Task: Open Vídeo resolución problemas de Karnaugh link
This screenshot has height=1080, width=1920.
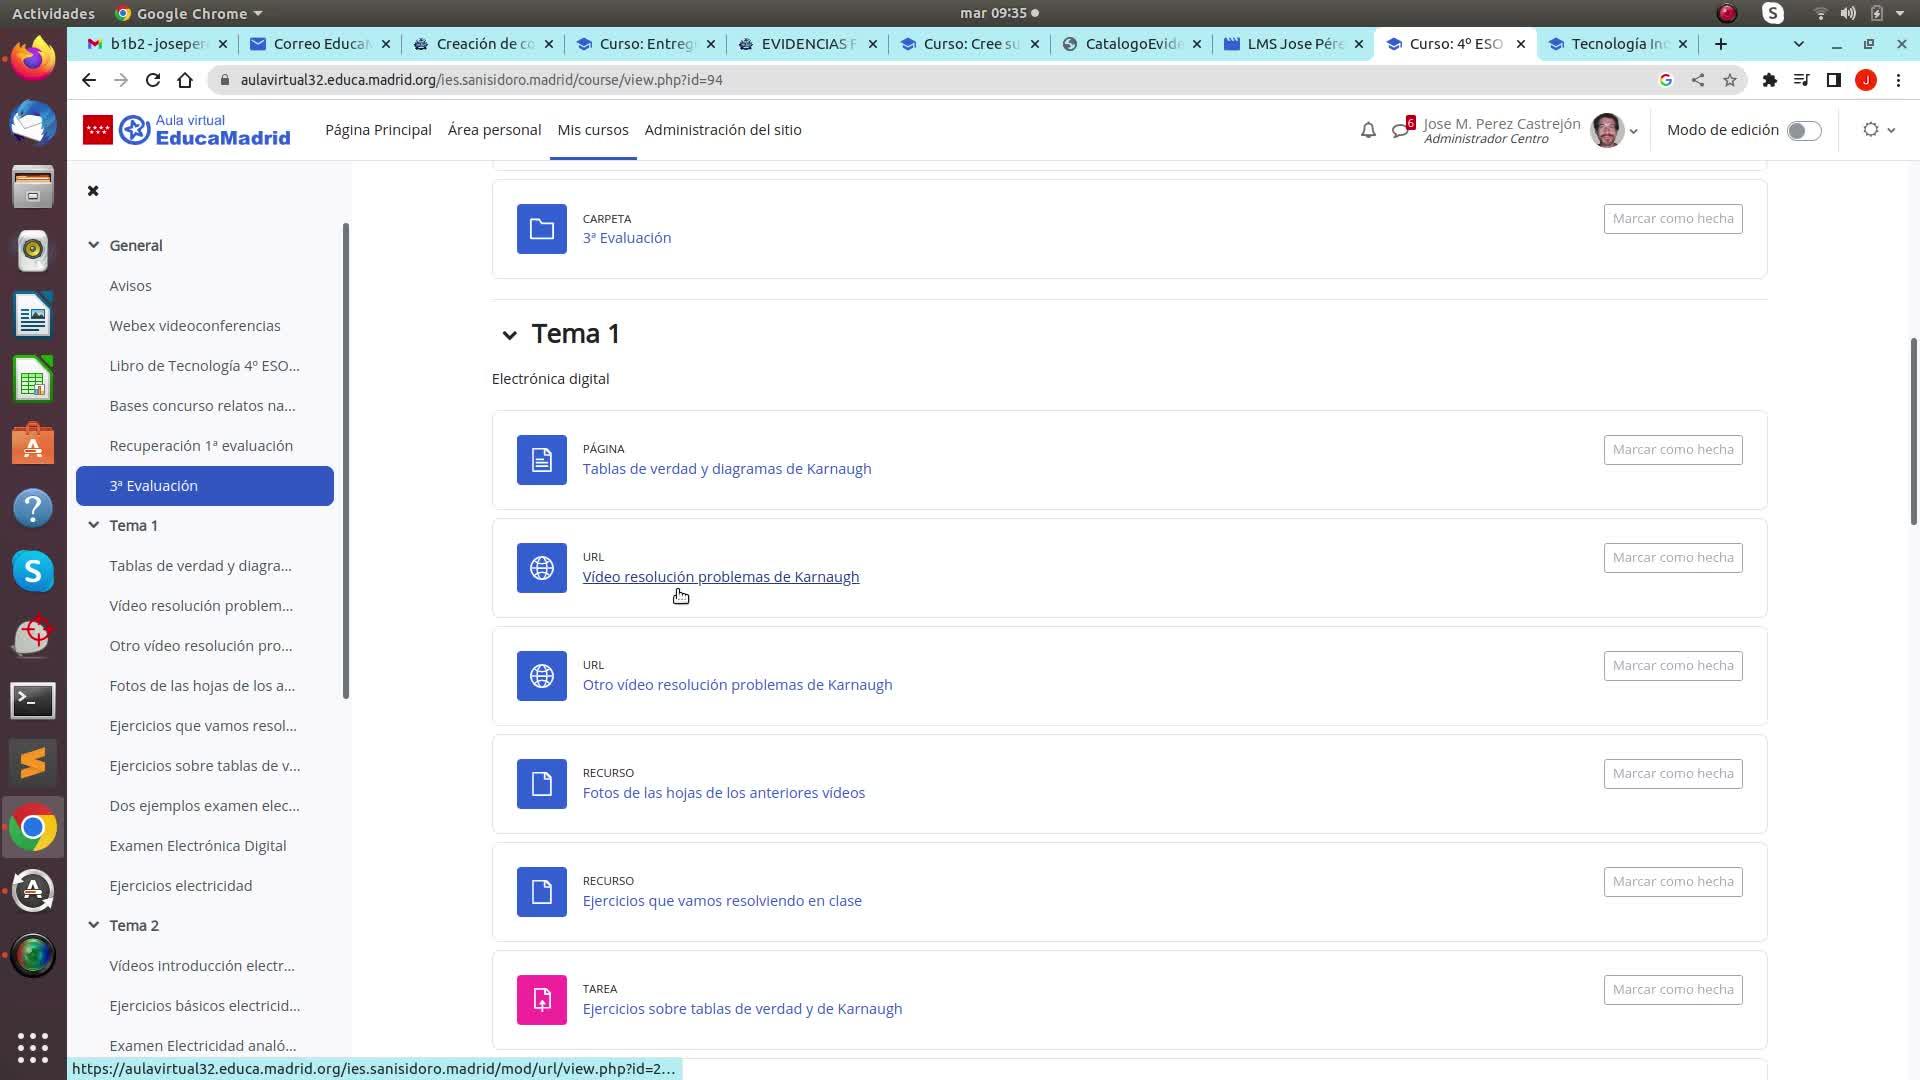Action: [720, 577]
